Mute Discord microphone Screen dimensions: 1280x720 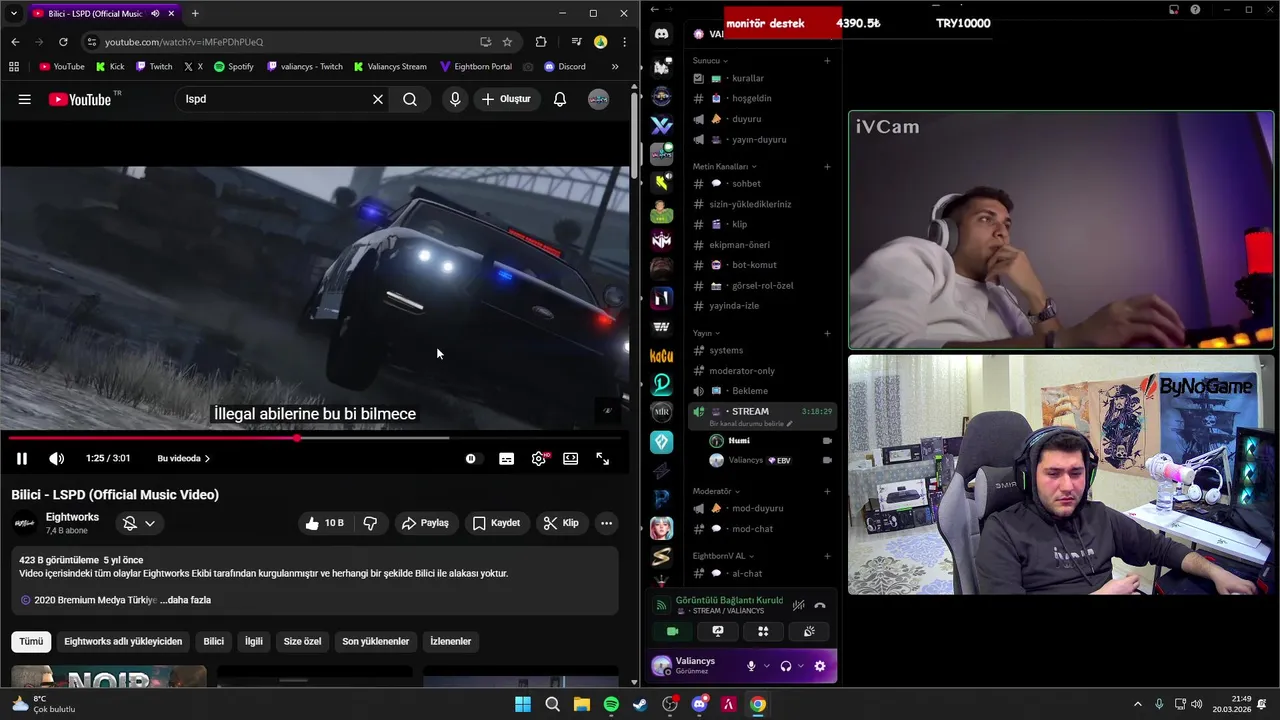tap(751, 666)
